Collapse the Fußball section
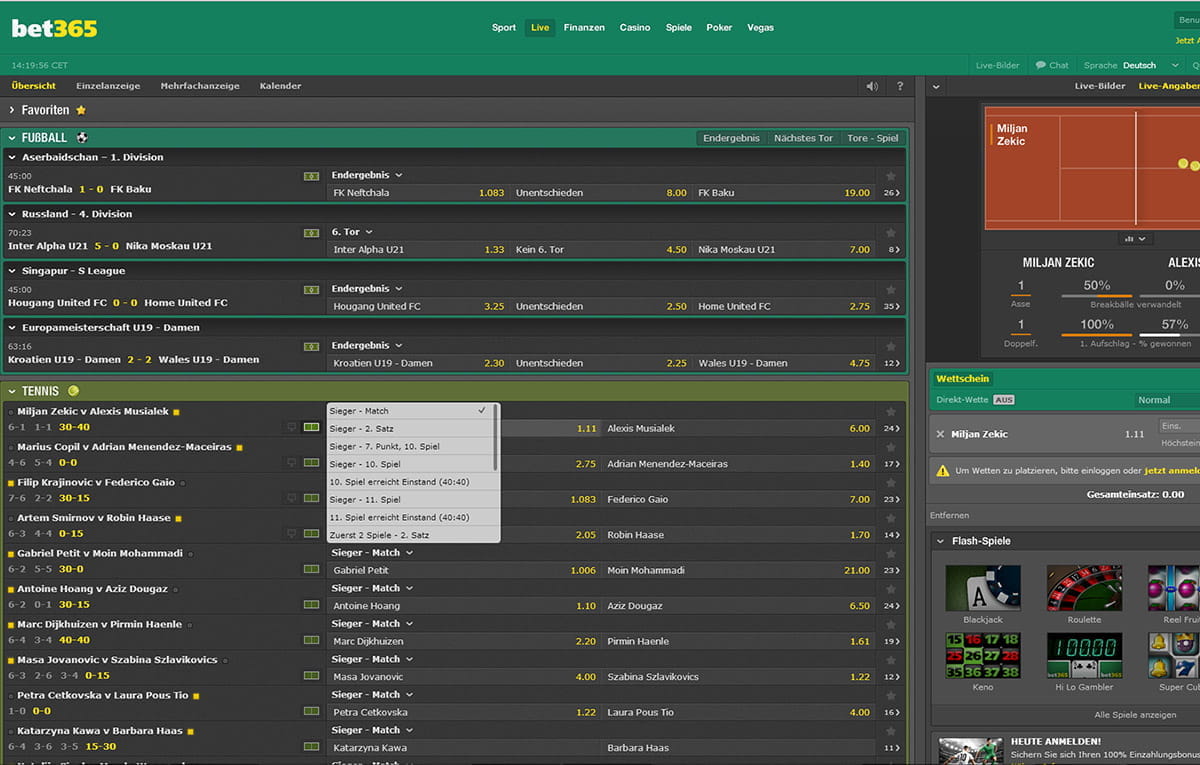This screenshot has width=1200, height=765. pyautogui.click(x=12, y=138)
